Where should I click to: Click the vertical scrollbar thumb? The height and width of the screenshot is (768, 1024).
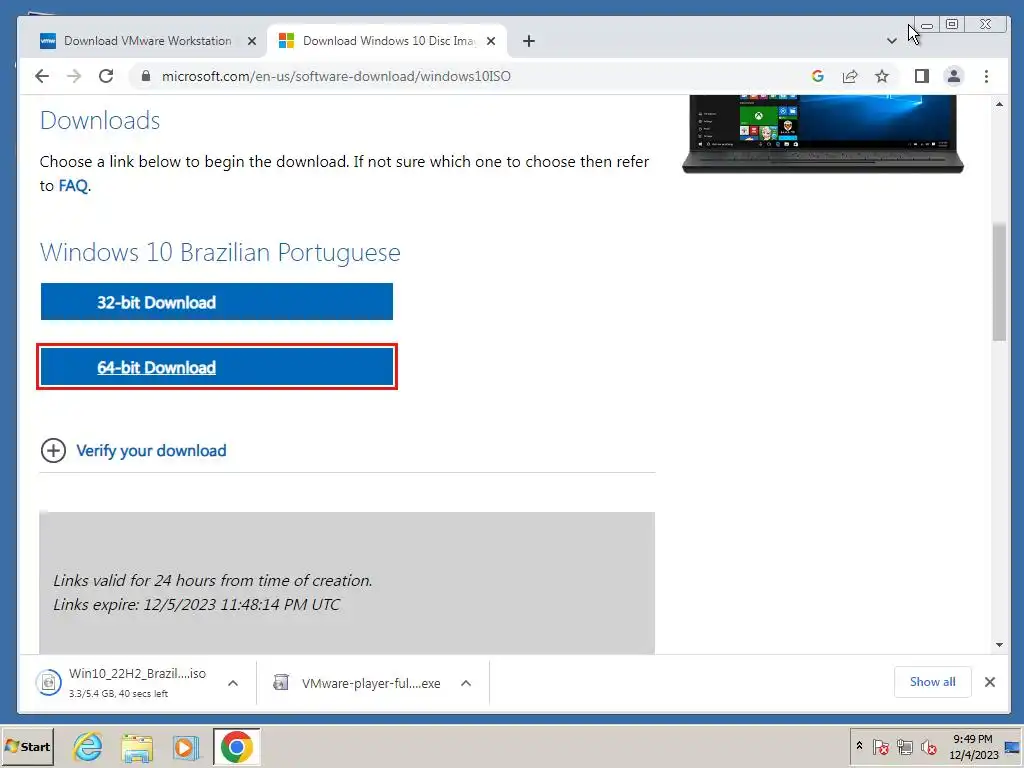(999, 281)
